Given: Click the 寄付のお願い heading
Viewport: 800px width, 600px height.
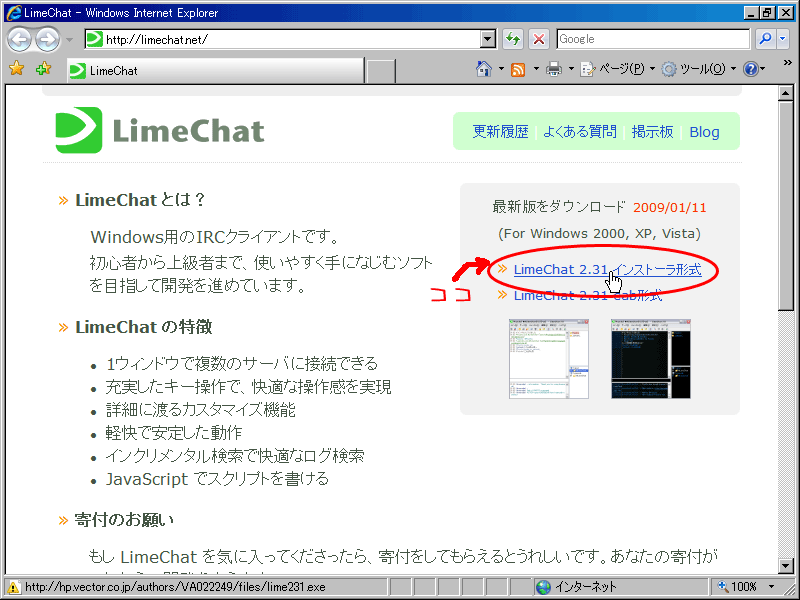Looking at the screenshot, I should pyautogui.click(x=124, y=519).
